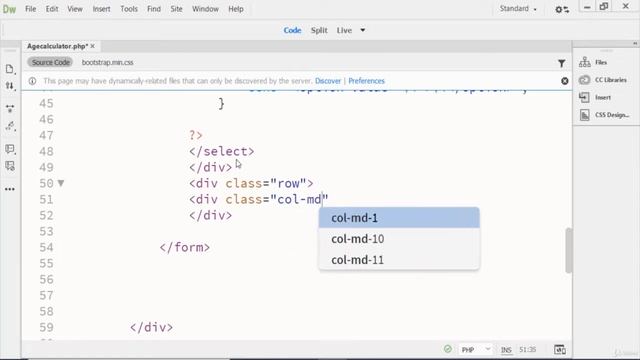Open the Site menu
Viewport: 640px width, 360px height.
coord(176,9)
